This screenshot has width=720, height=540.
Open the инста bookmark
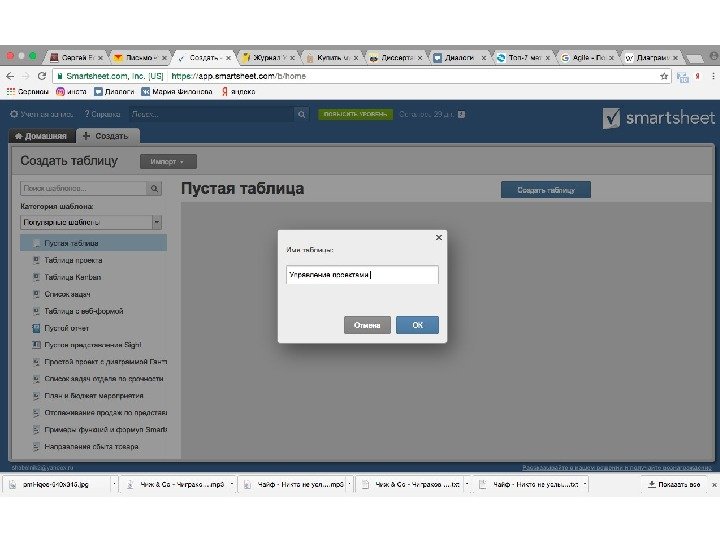(71, 92)
